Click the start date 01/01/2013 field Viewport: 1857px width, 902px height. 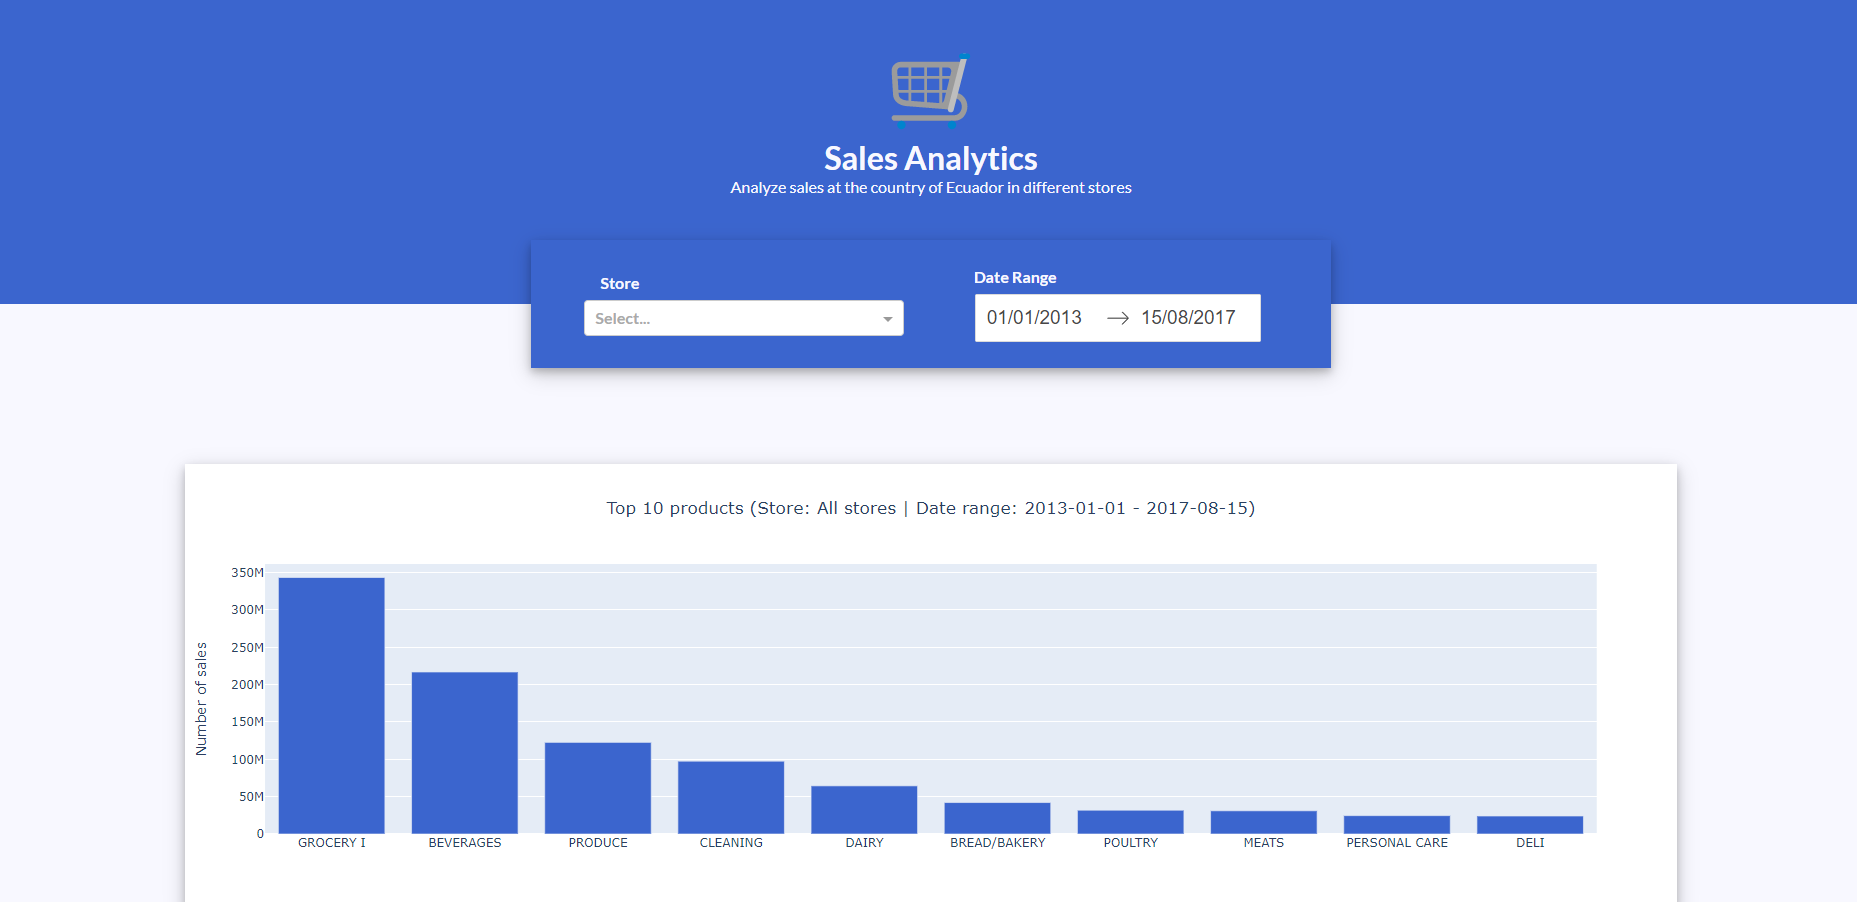[1034, 318]
